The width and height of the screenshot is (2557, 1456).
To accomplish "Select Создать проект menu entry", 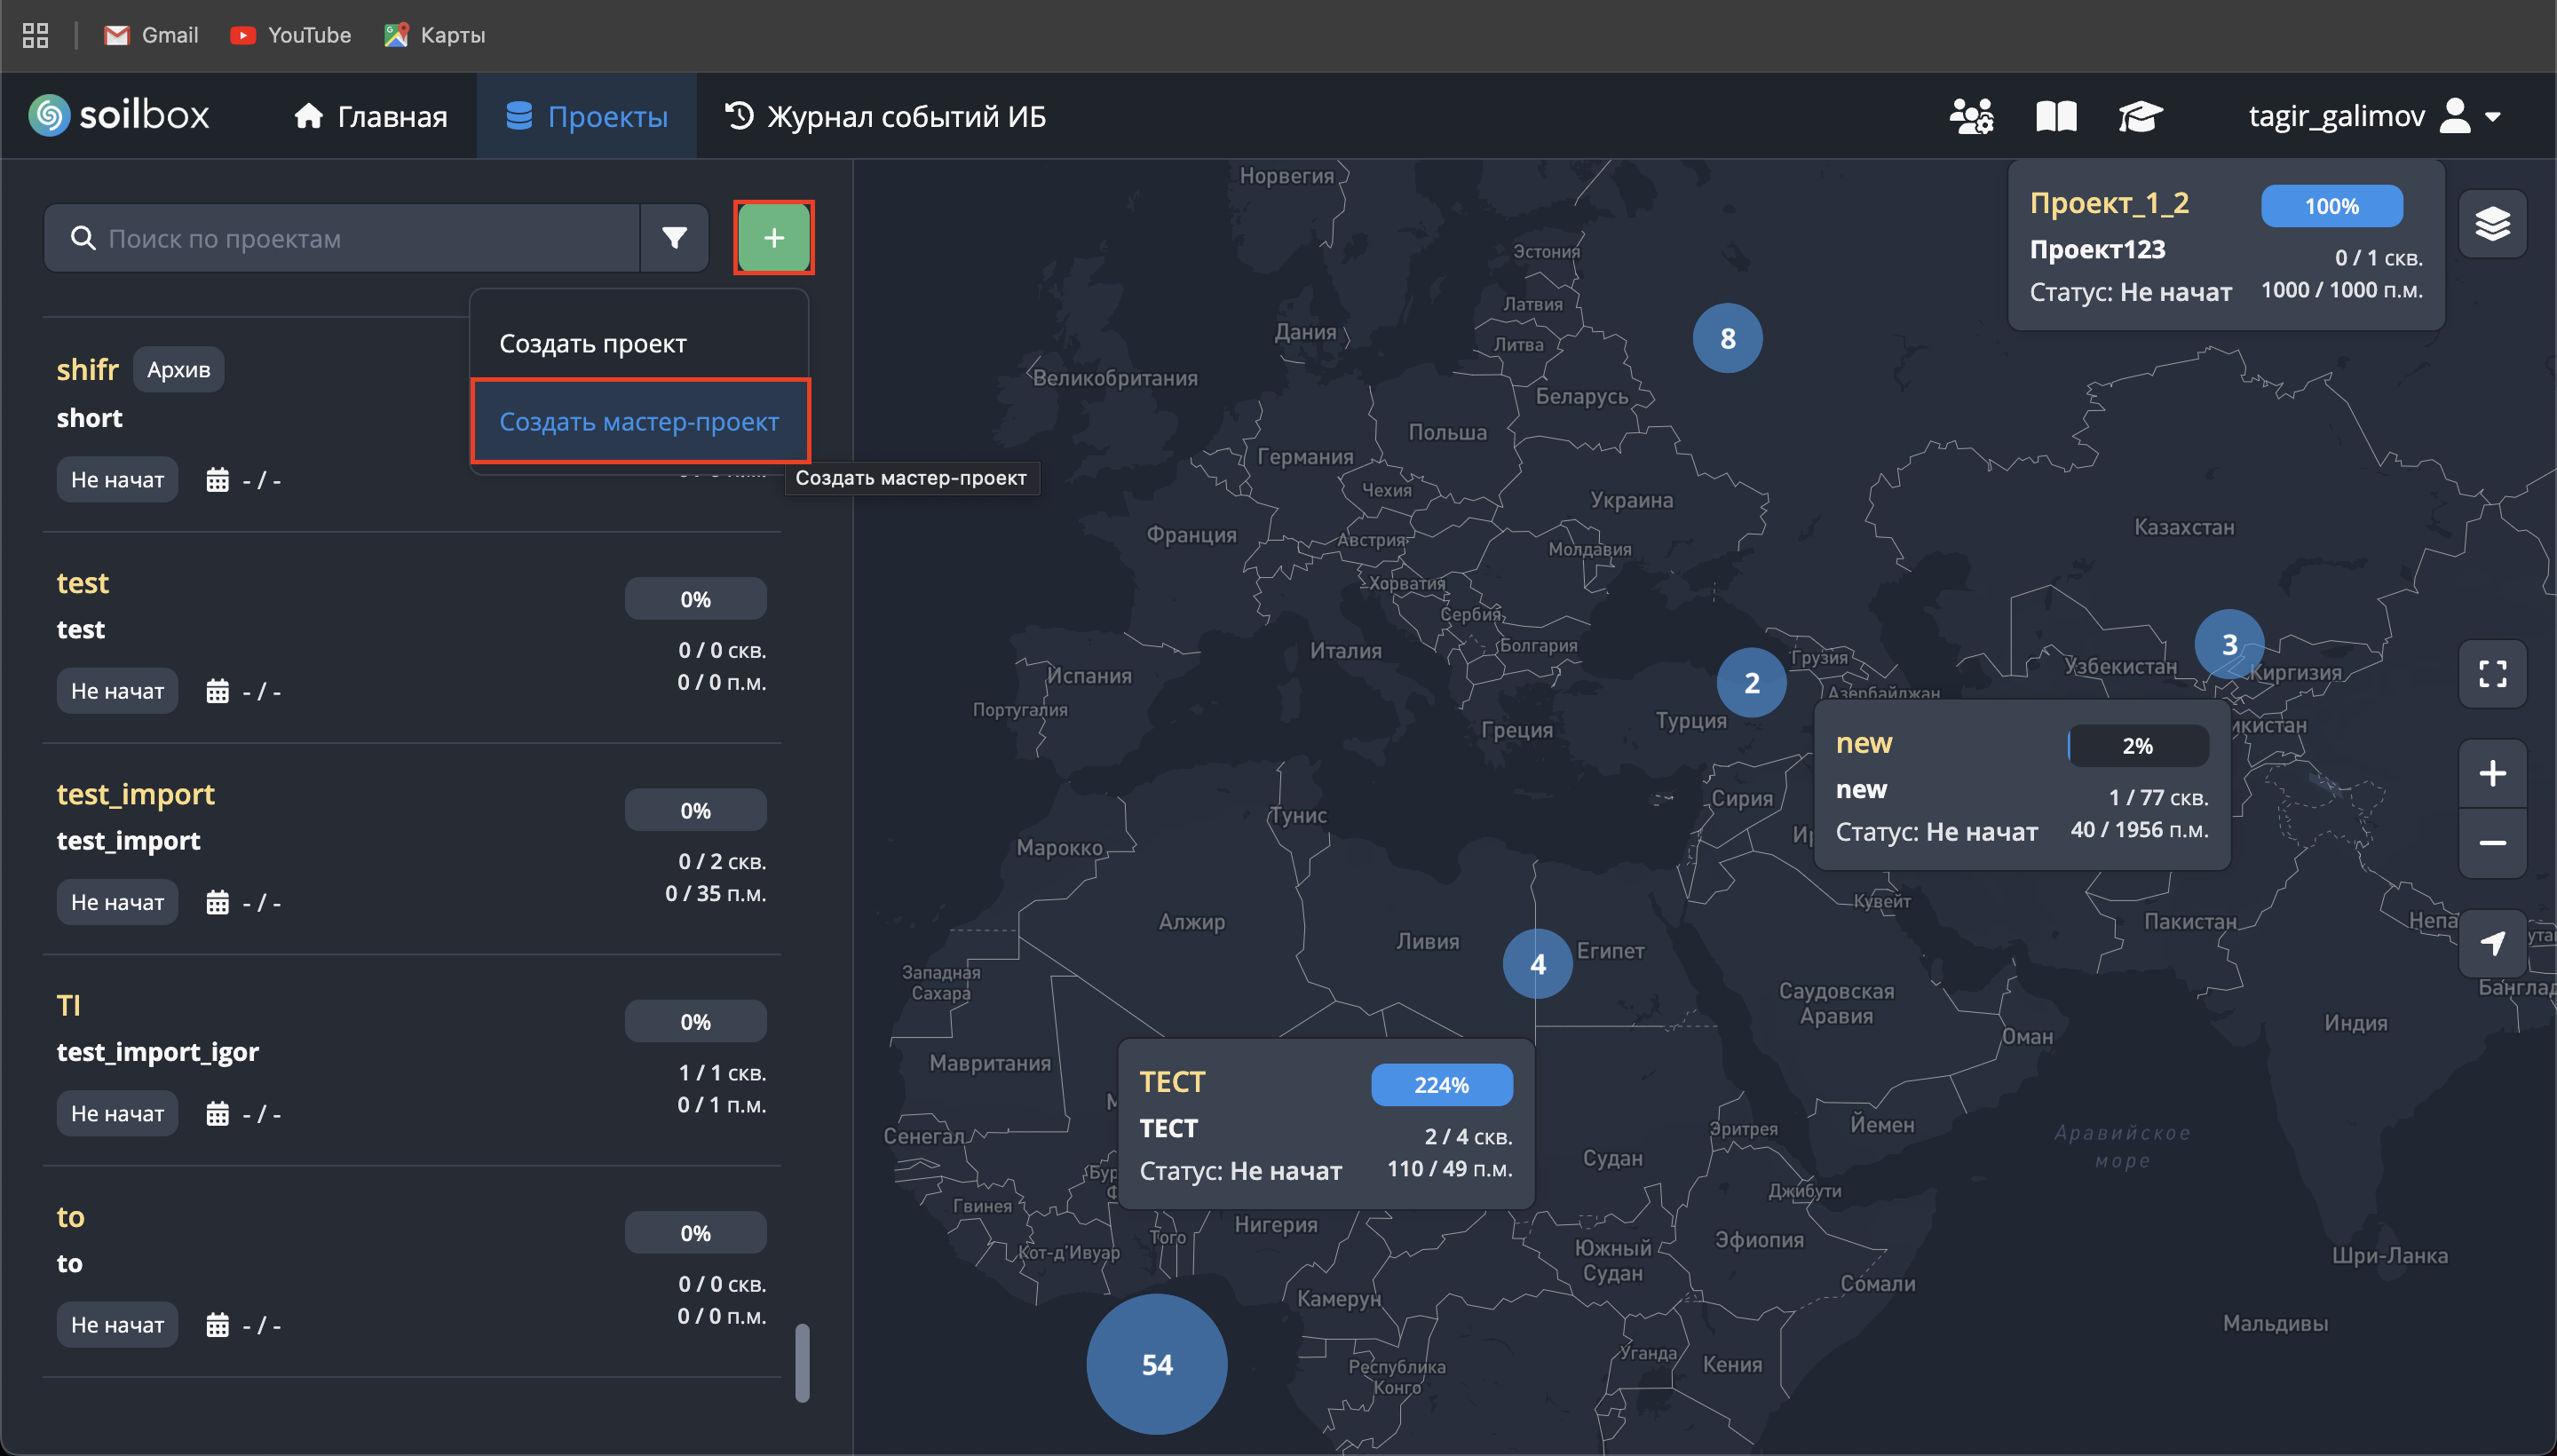I will click(x=593, y=343).
